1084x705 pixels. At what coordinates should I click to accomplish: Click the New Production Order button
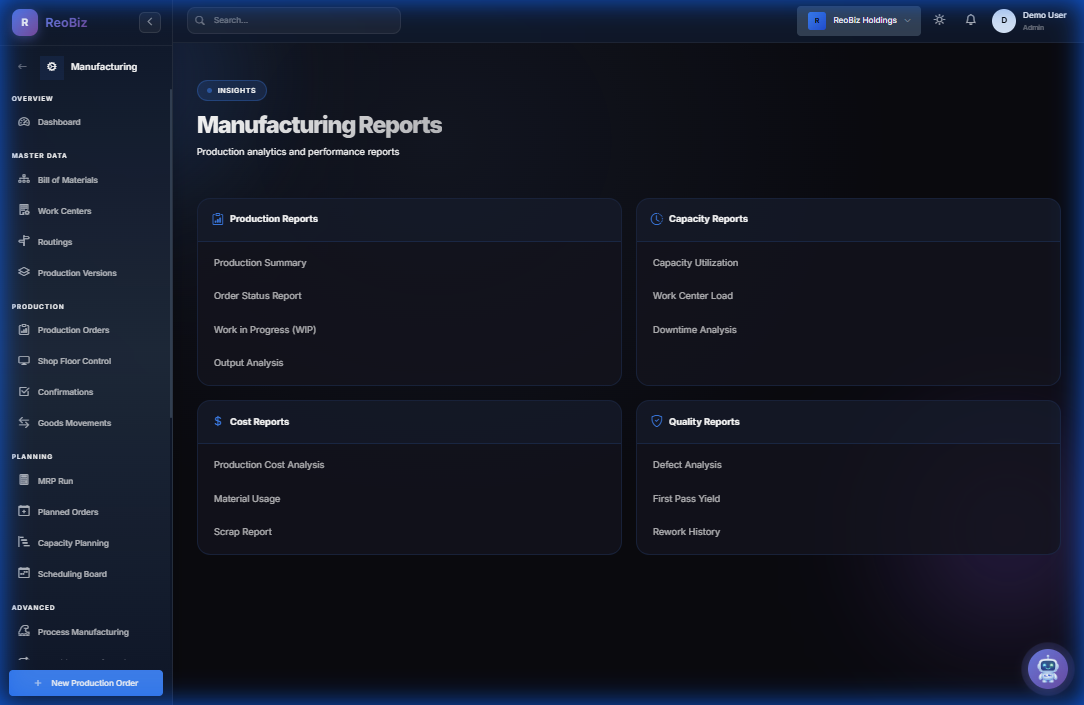[x=85, y=682]
